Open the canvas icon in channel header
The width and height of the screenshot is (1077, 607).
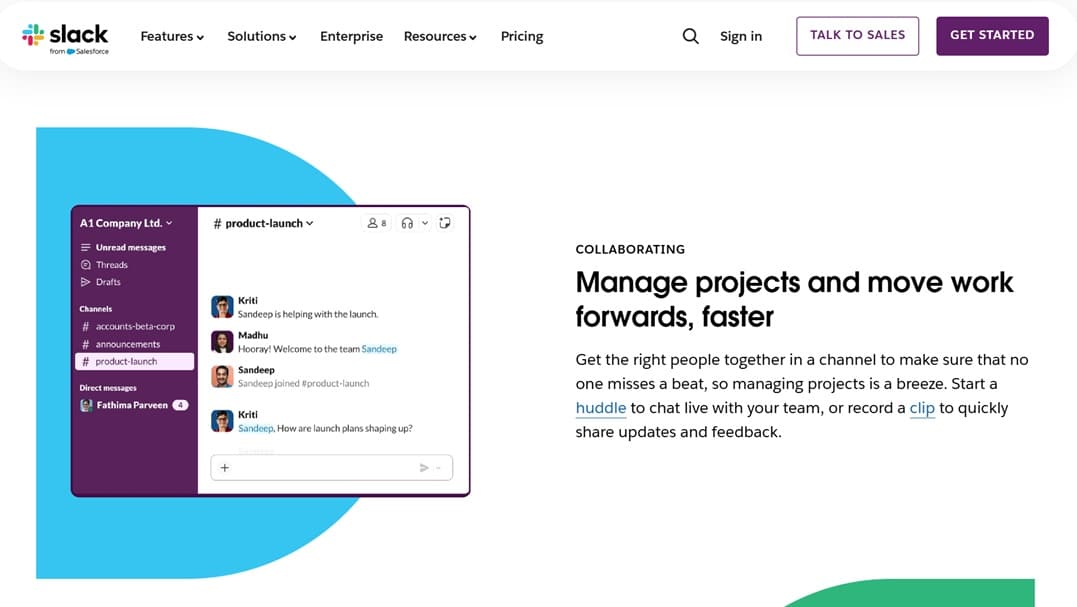pyautogui.click(x=445, y=223)
